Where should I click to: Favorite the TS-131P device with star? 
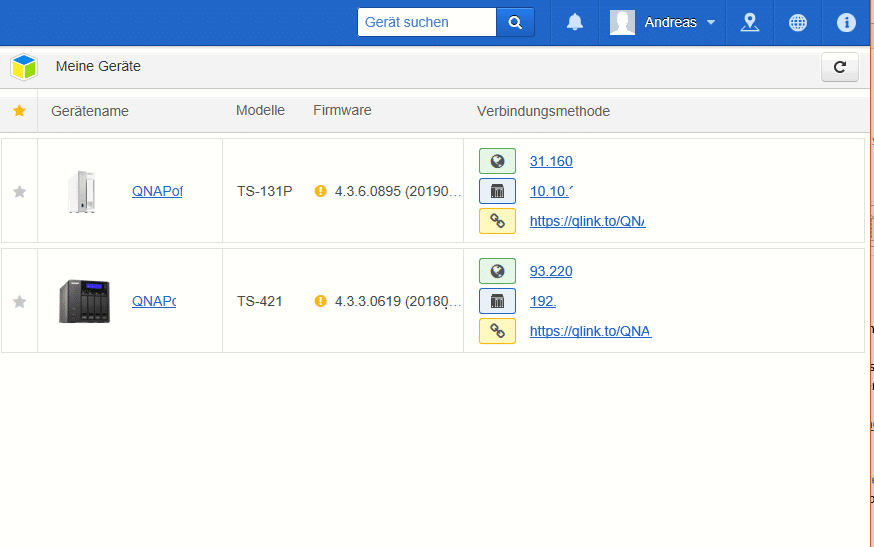pos(19,191)
